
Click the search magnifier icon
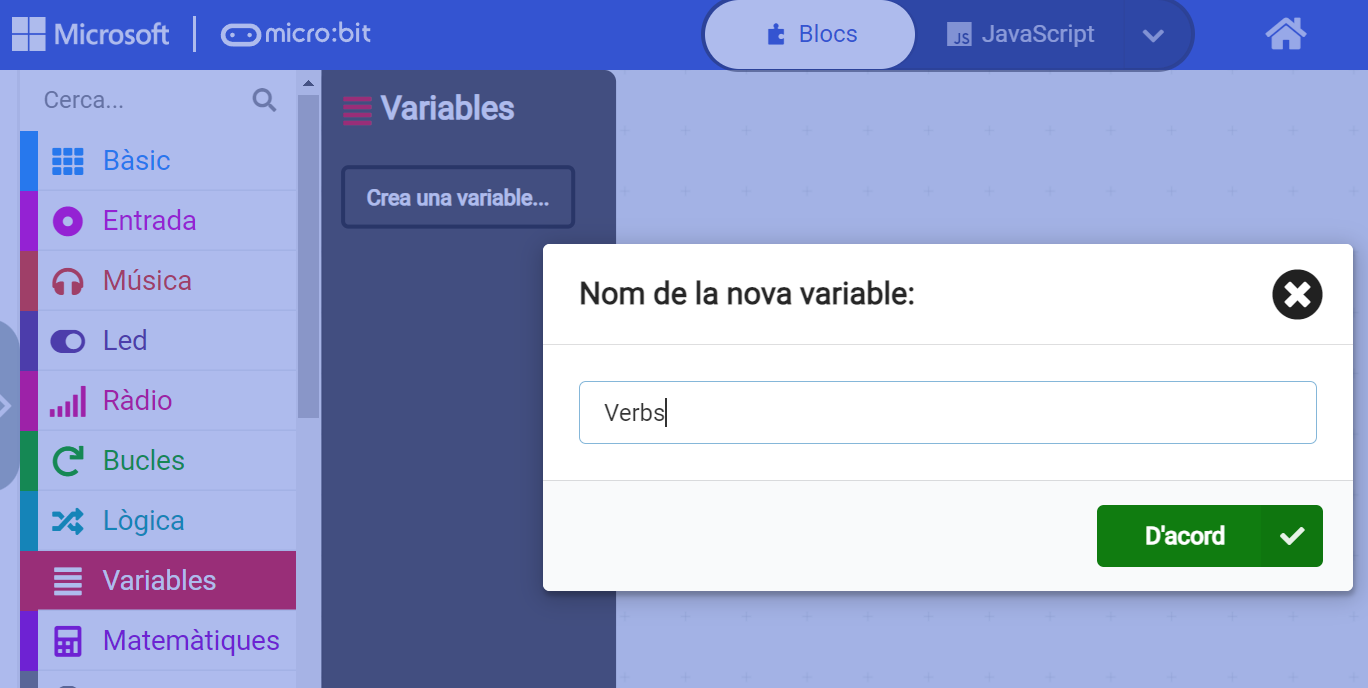tap(264, 100)
